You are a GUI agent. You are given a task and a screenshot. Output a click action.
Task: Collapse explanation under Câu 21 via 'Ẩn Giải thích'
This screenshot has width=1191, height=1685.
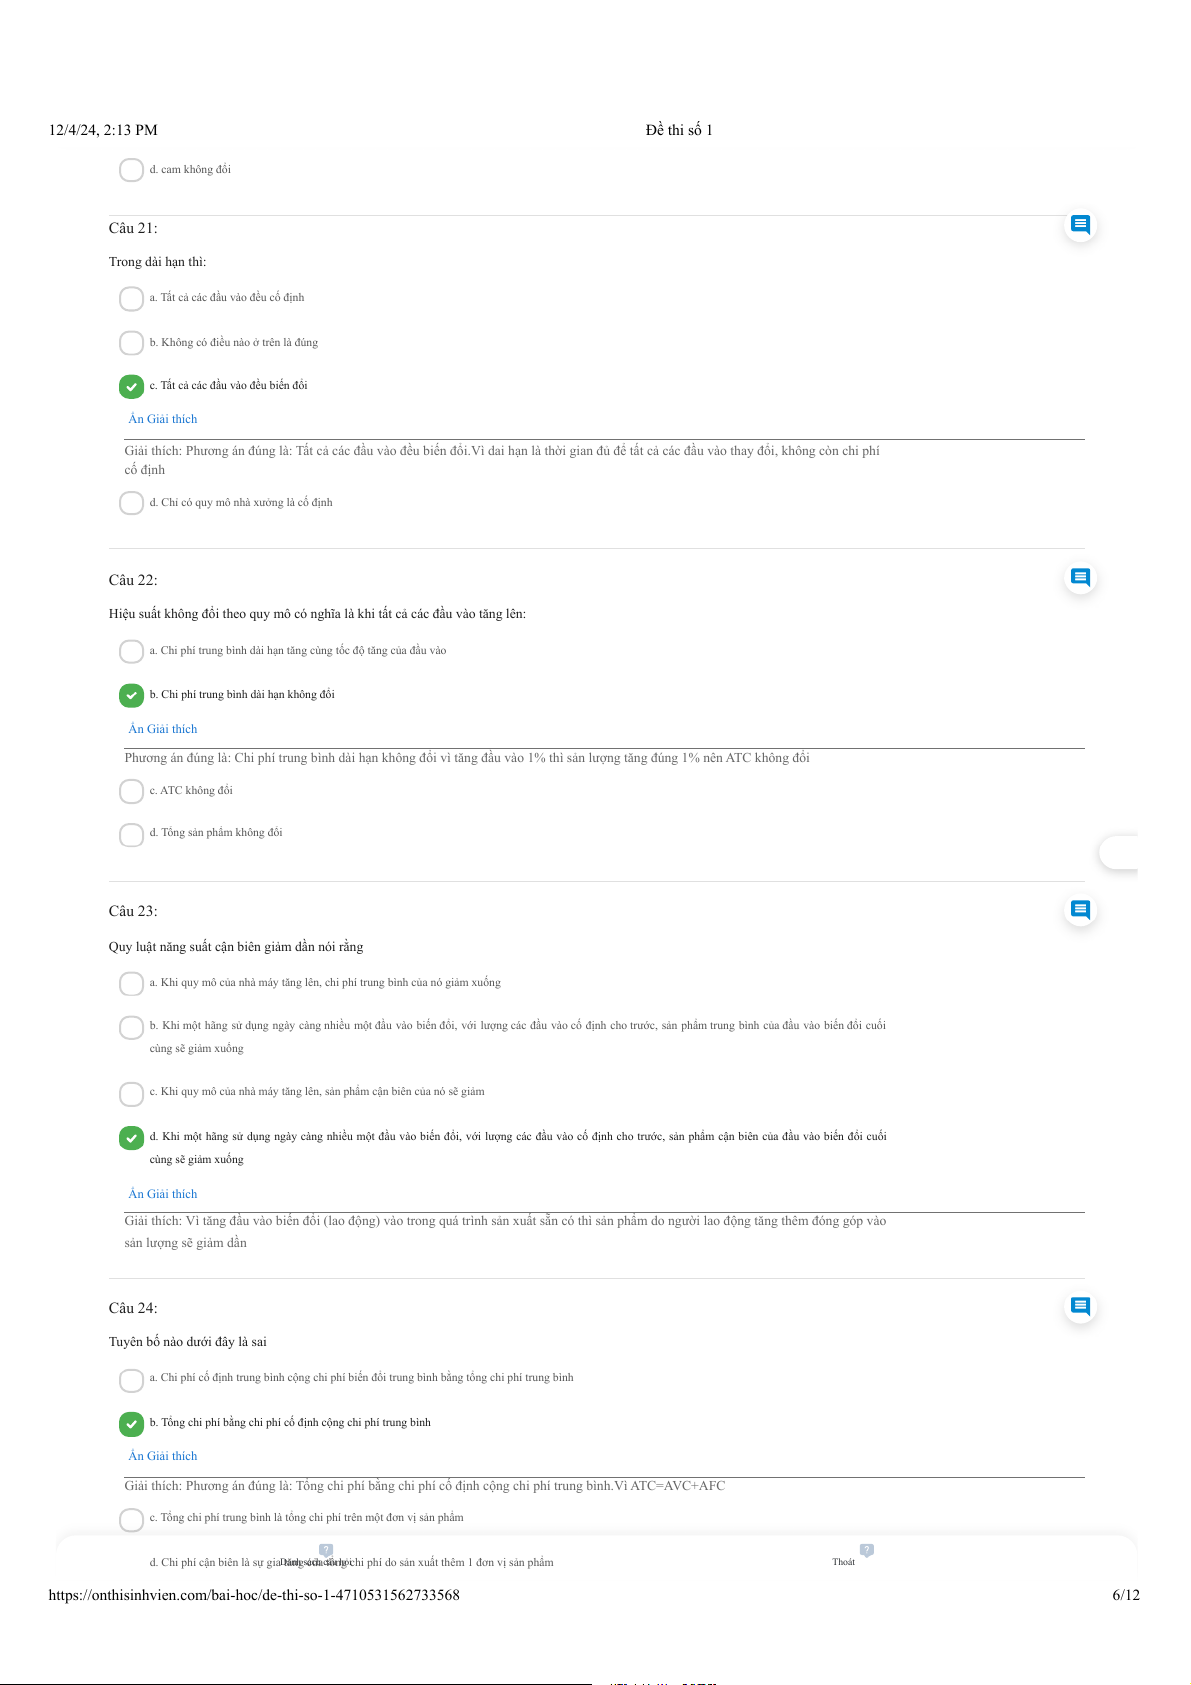coord(163,419)
